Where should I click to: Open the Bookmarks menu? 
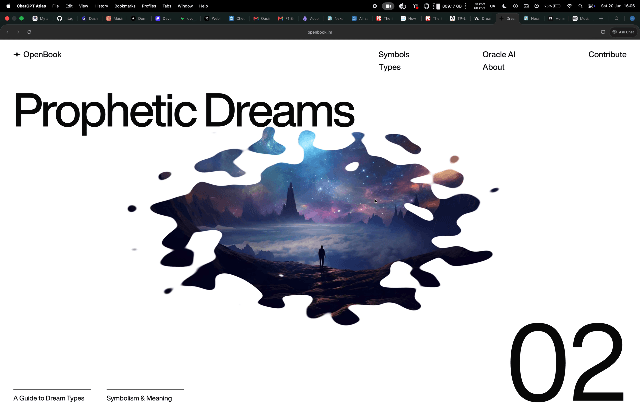[x=124, y=6]
